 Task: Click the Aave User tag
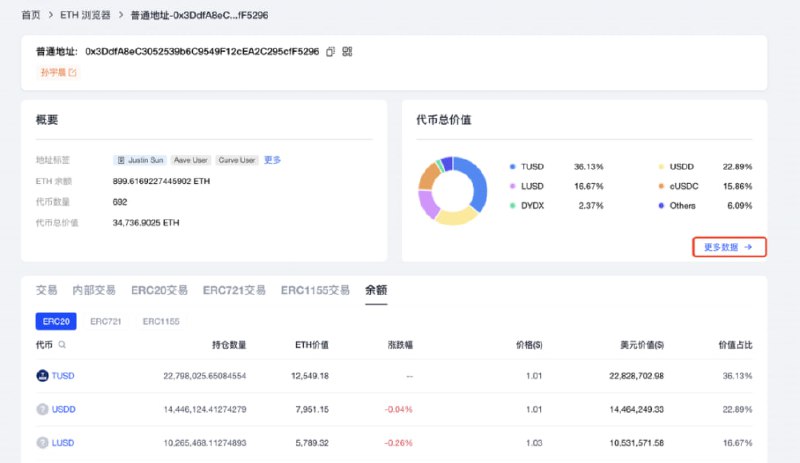[x=191, y=160]
